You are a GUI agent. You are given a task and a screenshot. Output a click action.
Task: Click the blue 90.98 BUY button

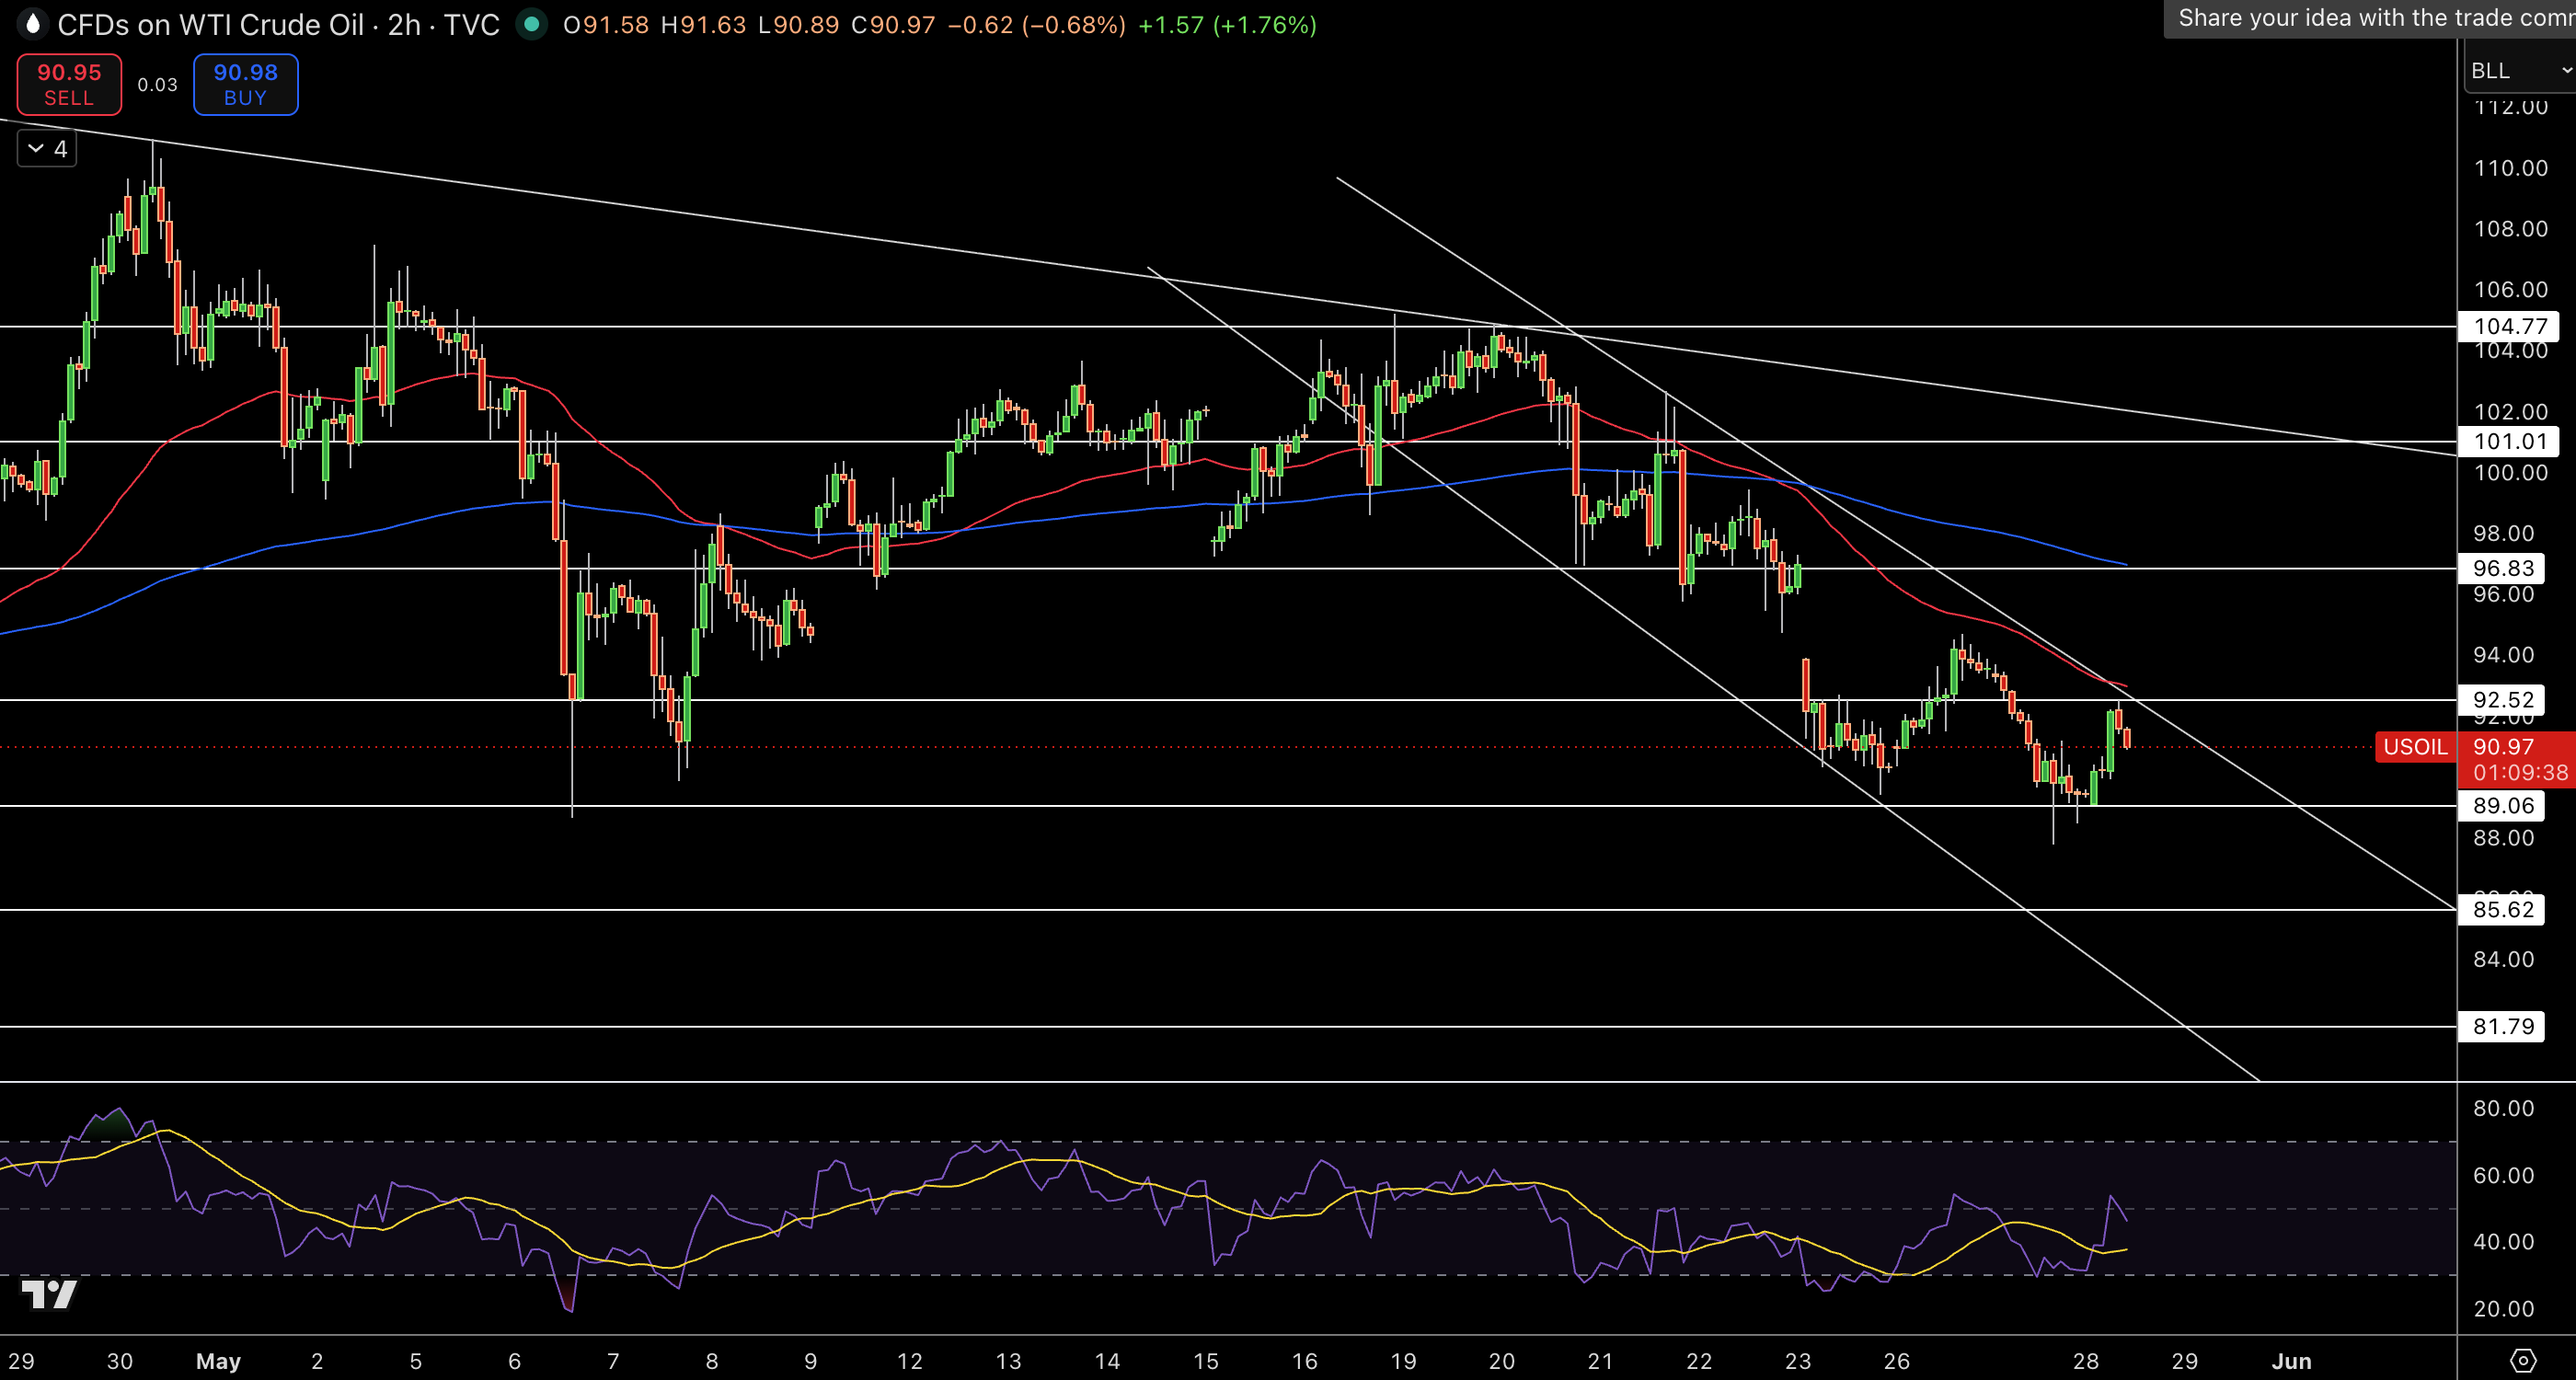245,84
